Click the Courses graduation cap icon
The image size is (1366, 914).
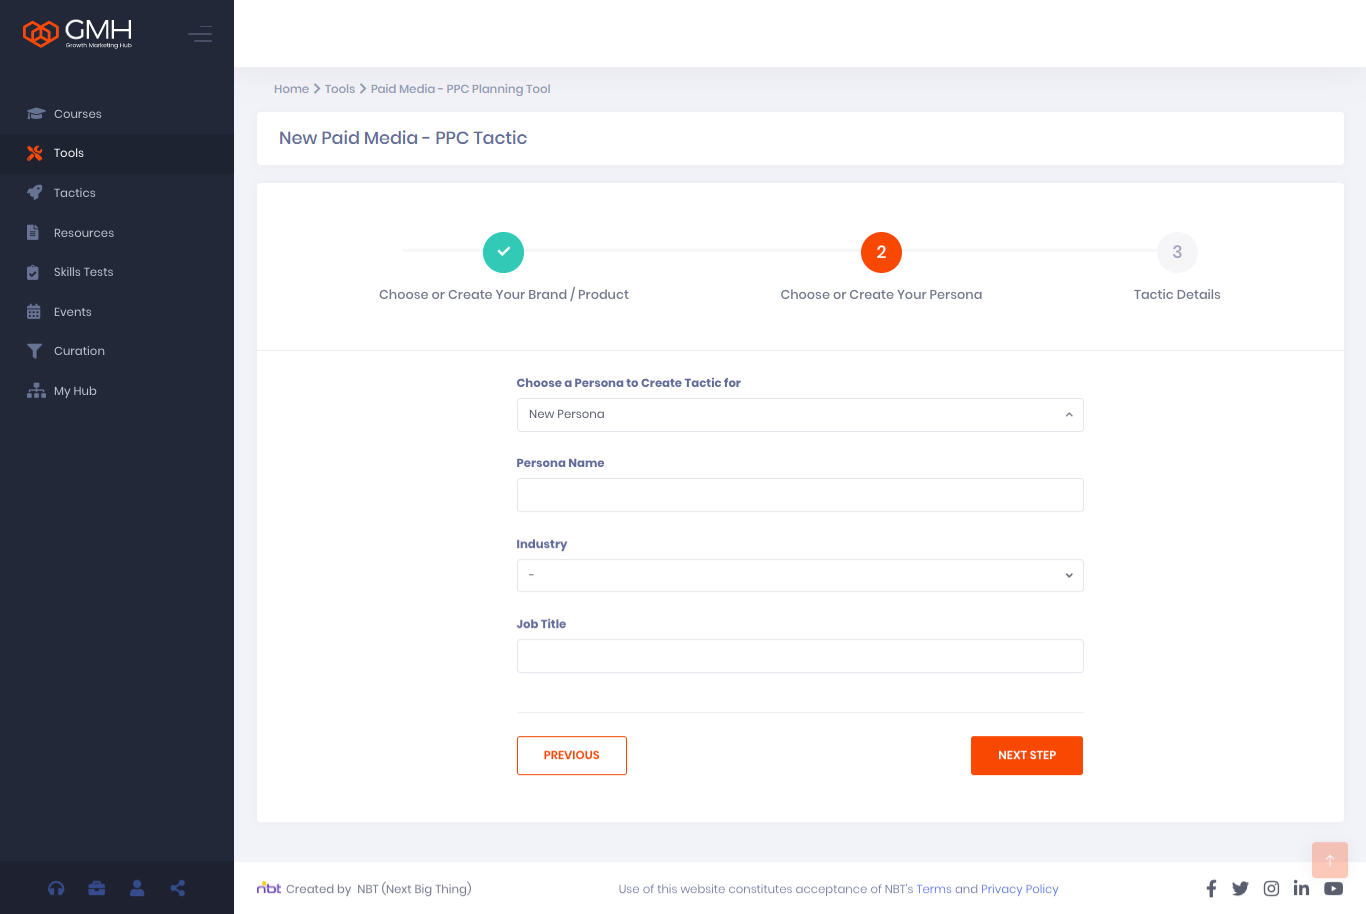pyautogui.click(x=36, y=114)
